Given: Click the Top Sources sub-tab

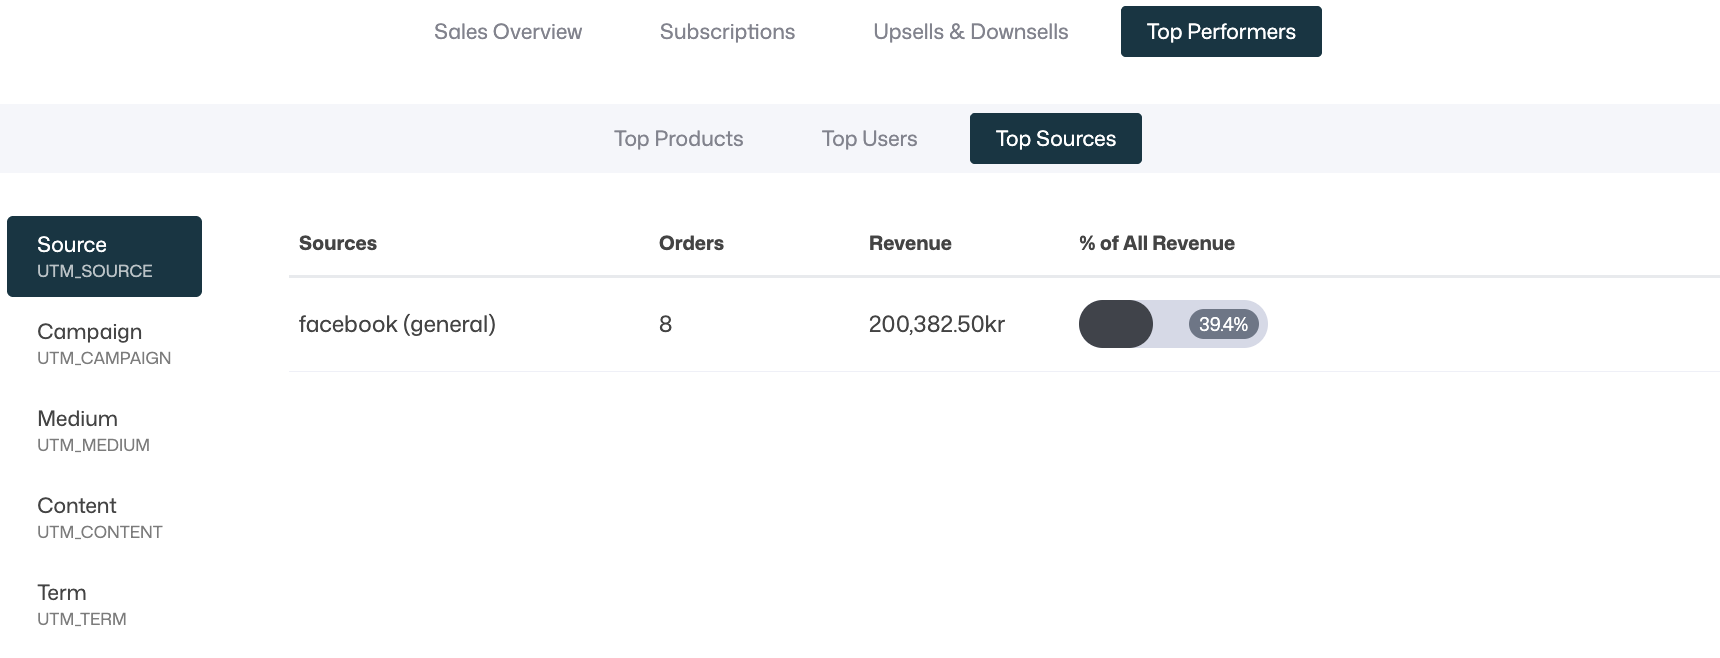Looking at the screenshot, I should click(1055, 139).
